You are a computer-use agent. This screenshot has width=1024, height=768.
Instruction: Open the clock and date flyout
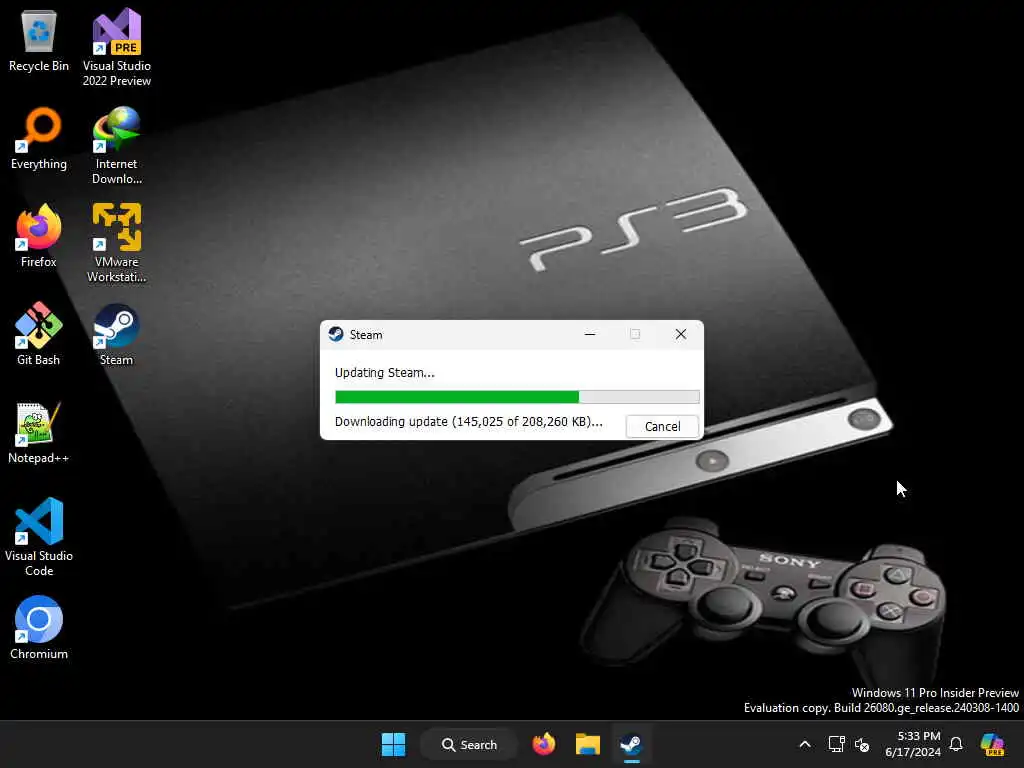click(x=912, y=744)
